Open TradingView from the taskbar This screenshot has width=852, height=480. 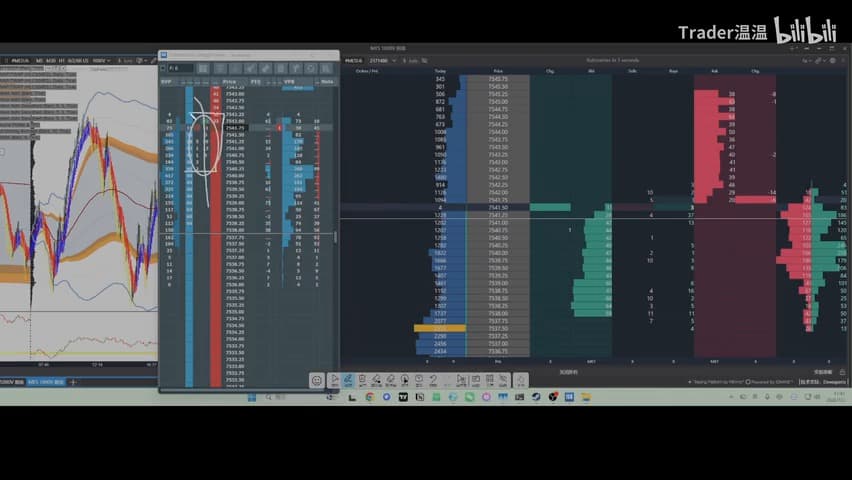point(403,397)
